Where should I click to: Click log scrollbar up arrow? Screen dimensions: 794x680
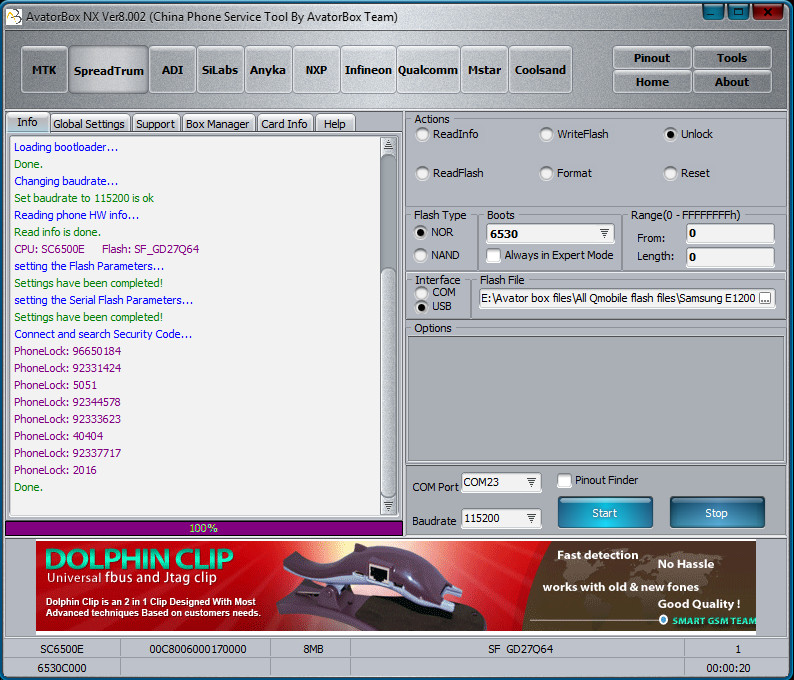[x=388, y=145]
